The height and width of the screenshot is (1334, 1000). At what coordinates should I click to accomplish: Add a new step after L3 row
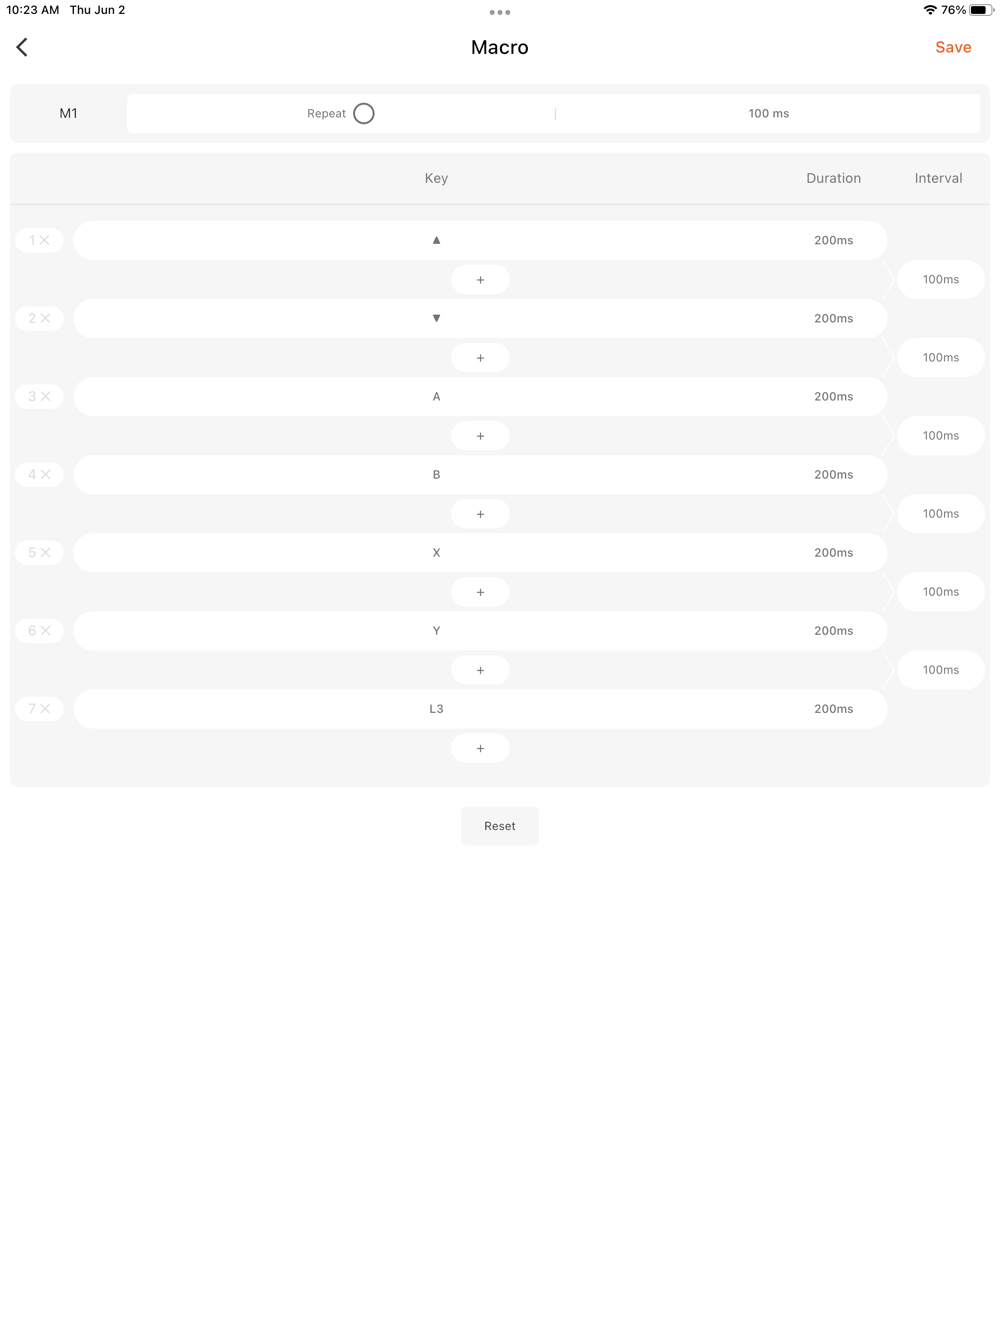tap(480, 747)
